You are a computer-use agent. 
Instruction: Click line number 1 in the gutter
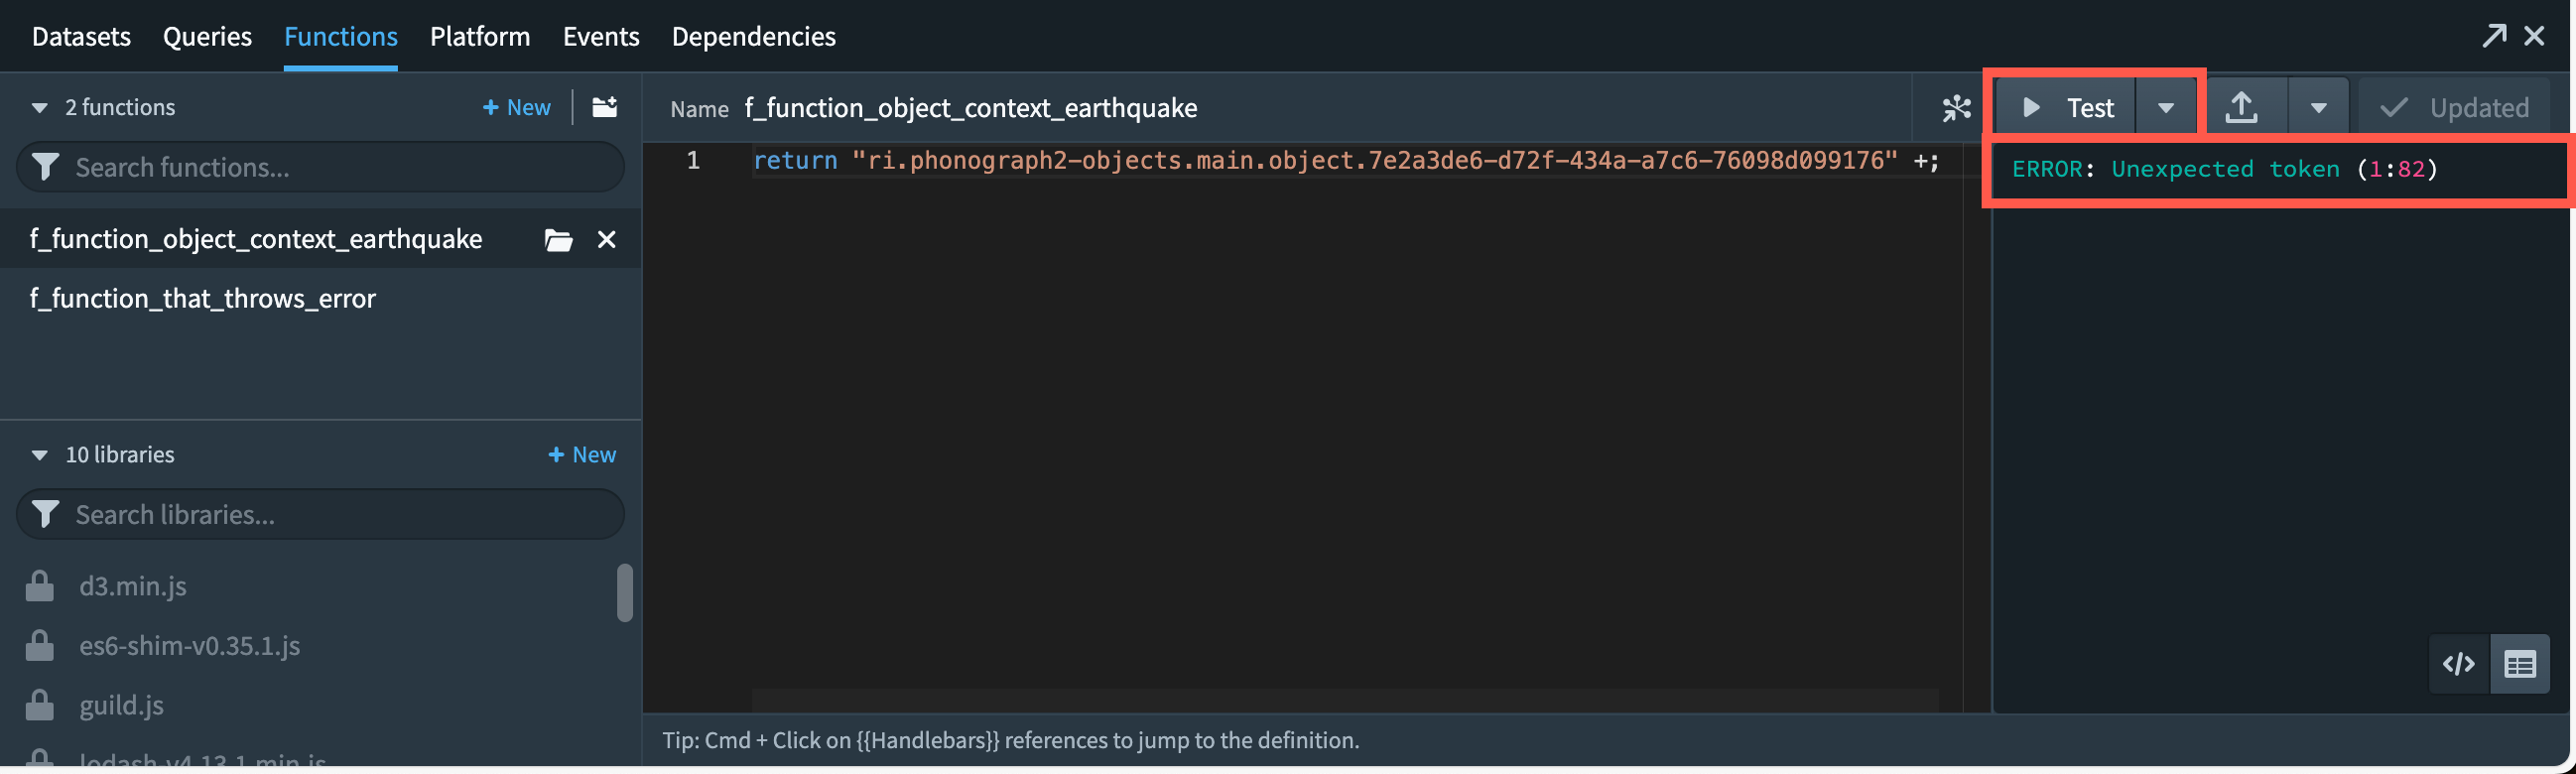coord(693,160)
